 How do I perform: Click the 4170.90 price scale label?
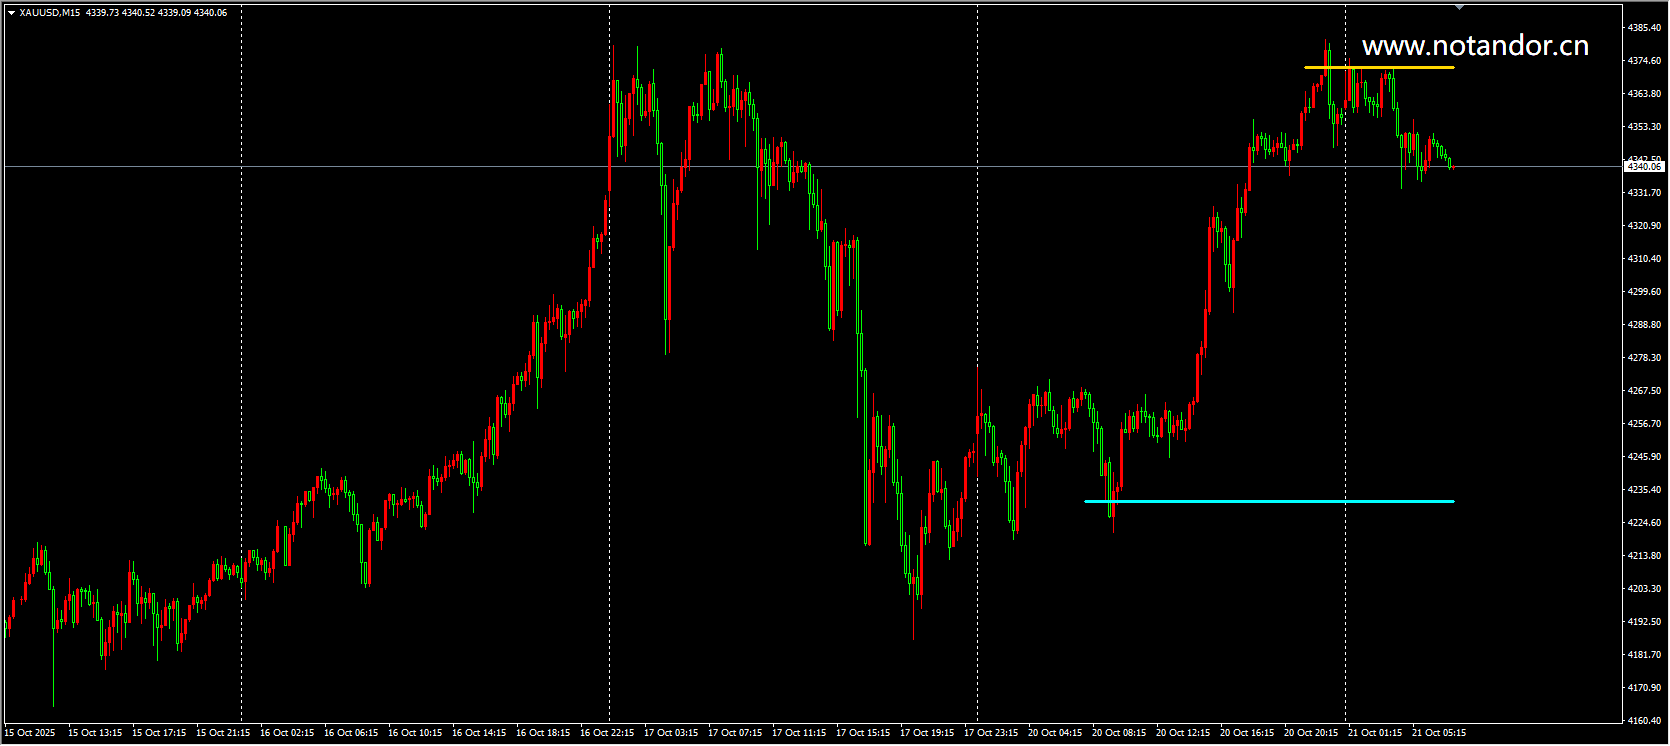(x=1645, y=688)
